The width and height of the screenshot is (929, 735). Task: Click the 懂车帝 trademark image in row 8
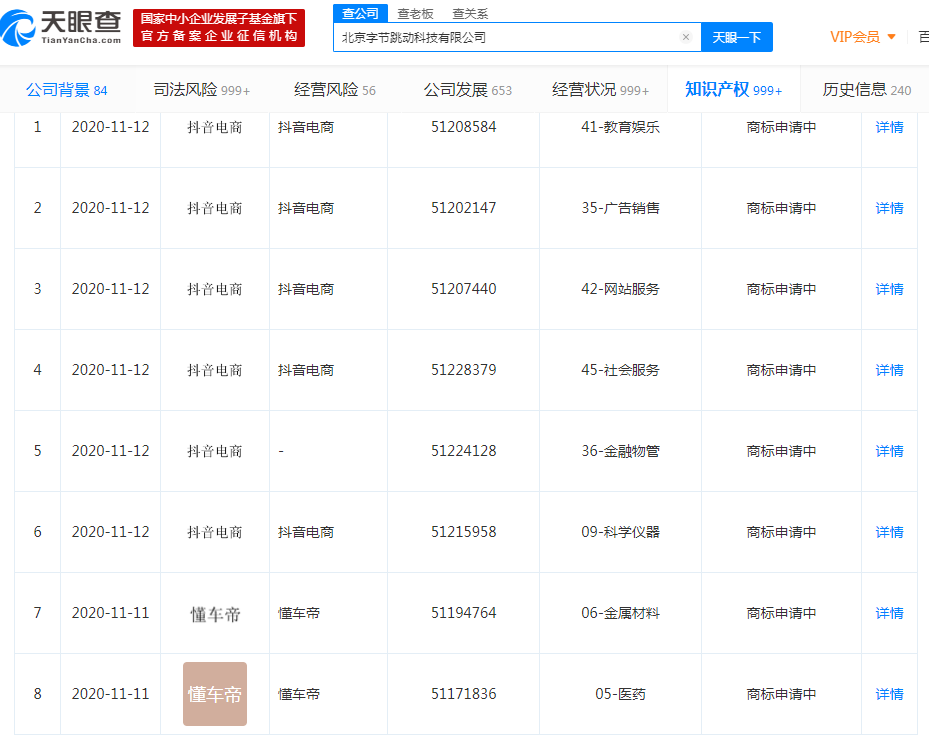(214, 693)
